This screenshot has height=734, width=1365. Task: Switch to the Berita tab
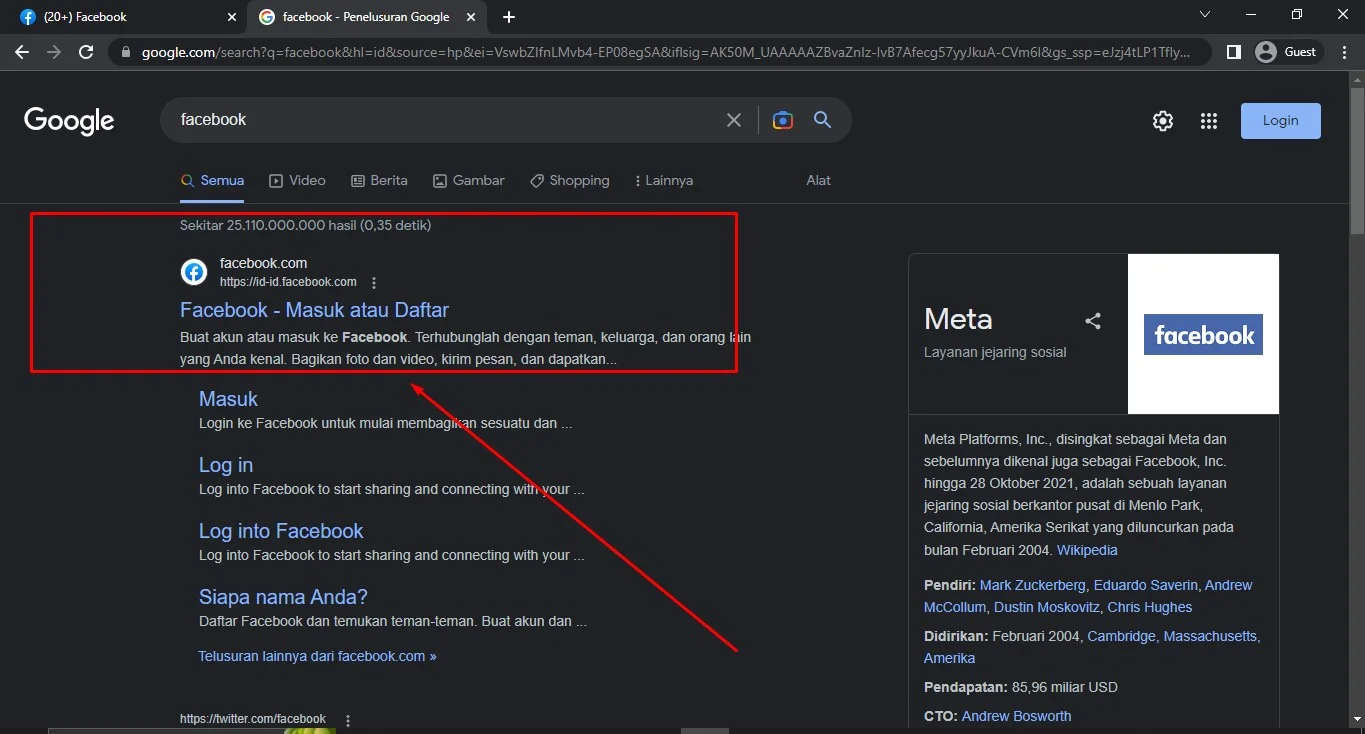(x=379, y=181)
